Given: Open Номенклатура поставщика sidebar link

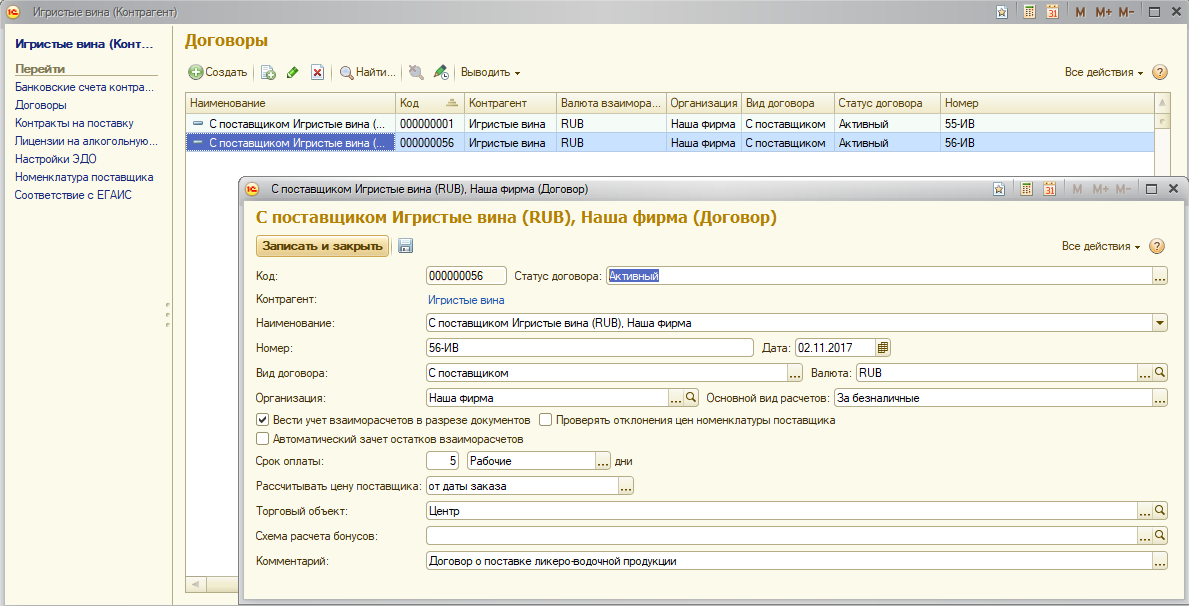Looking at the screenshot, I should [x=84, y=177].
